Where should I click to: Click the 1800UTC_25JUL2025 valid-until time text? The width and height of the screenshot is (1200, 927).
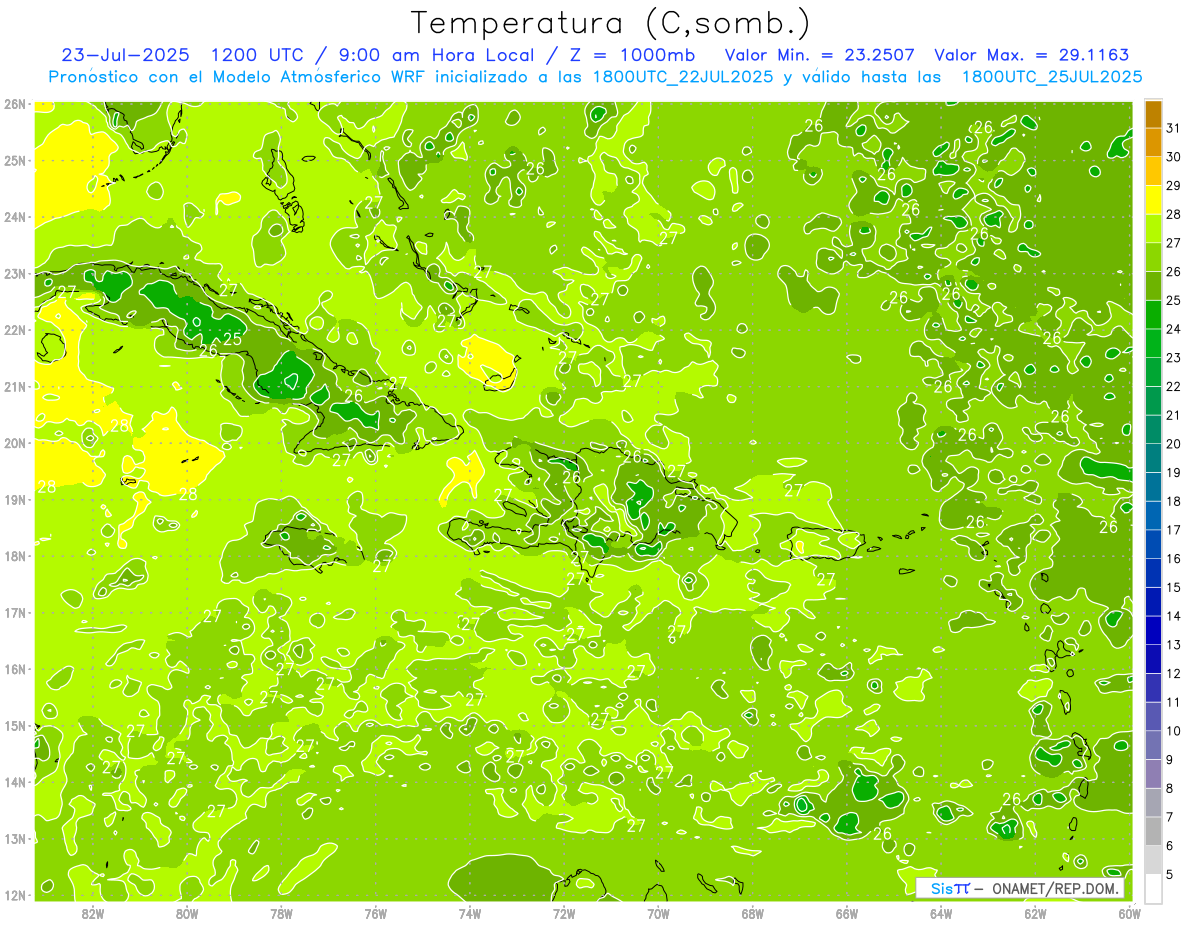tap(1052, 77)
